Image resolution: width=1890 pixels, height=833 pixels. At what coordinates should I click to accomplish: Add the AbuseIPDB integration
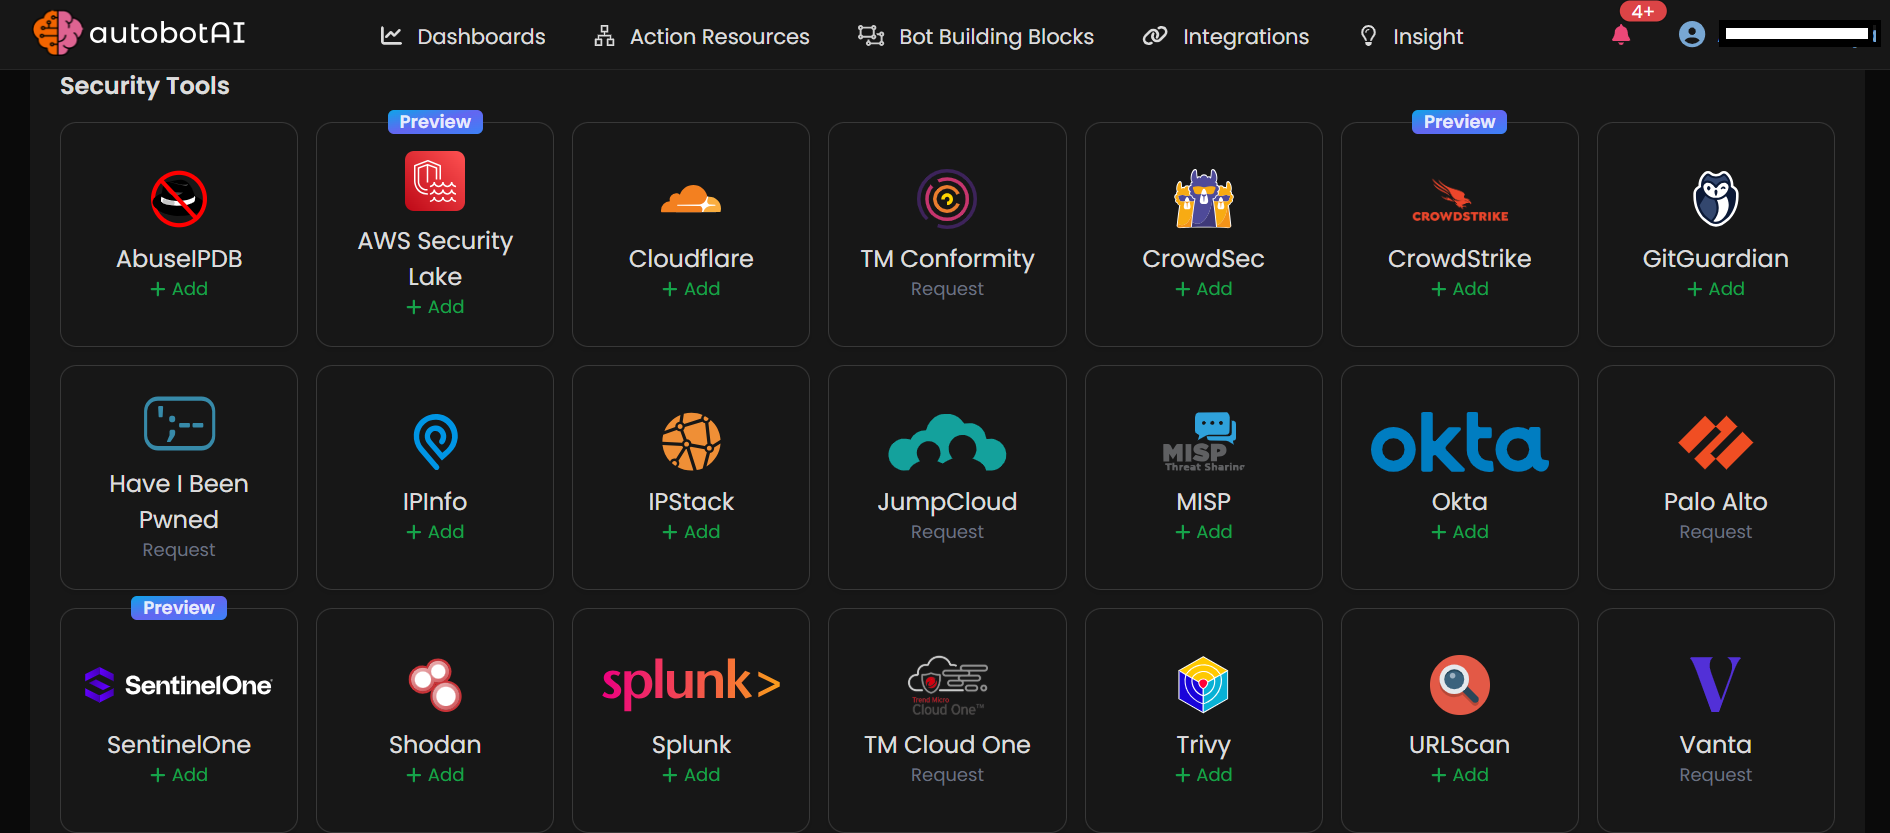[x=179, y=289]
